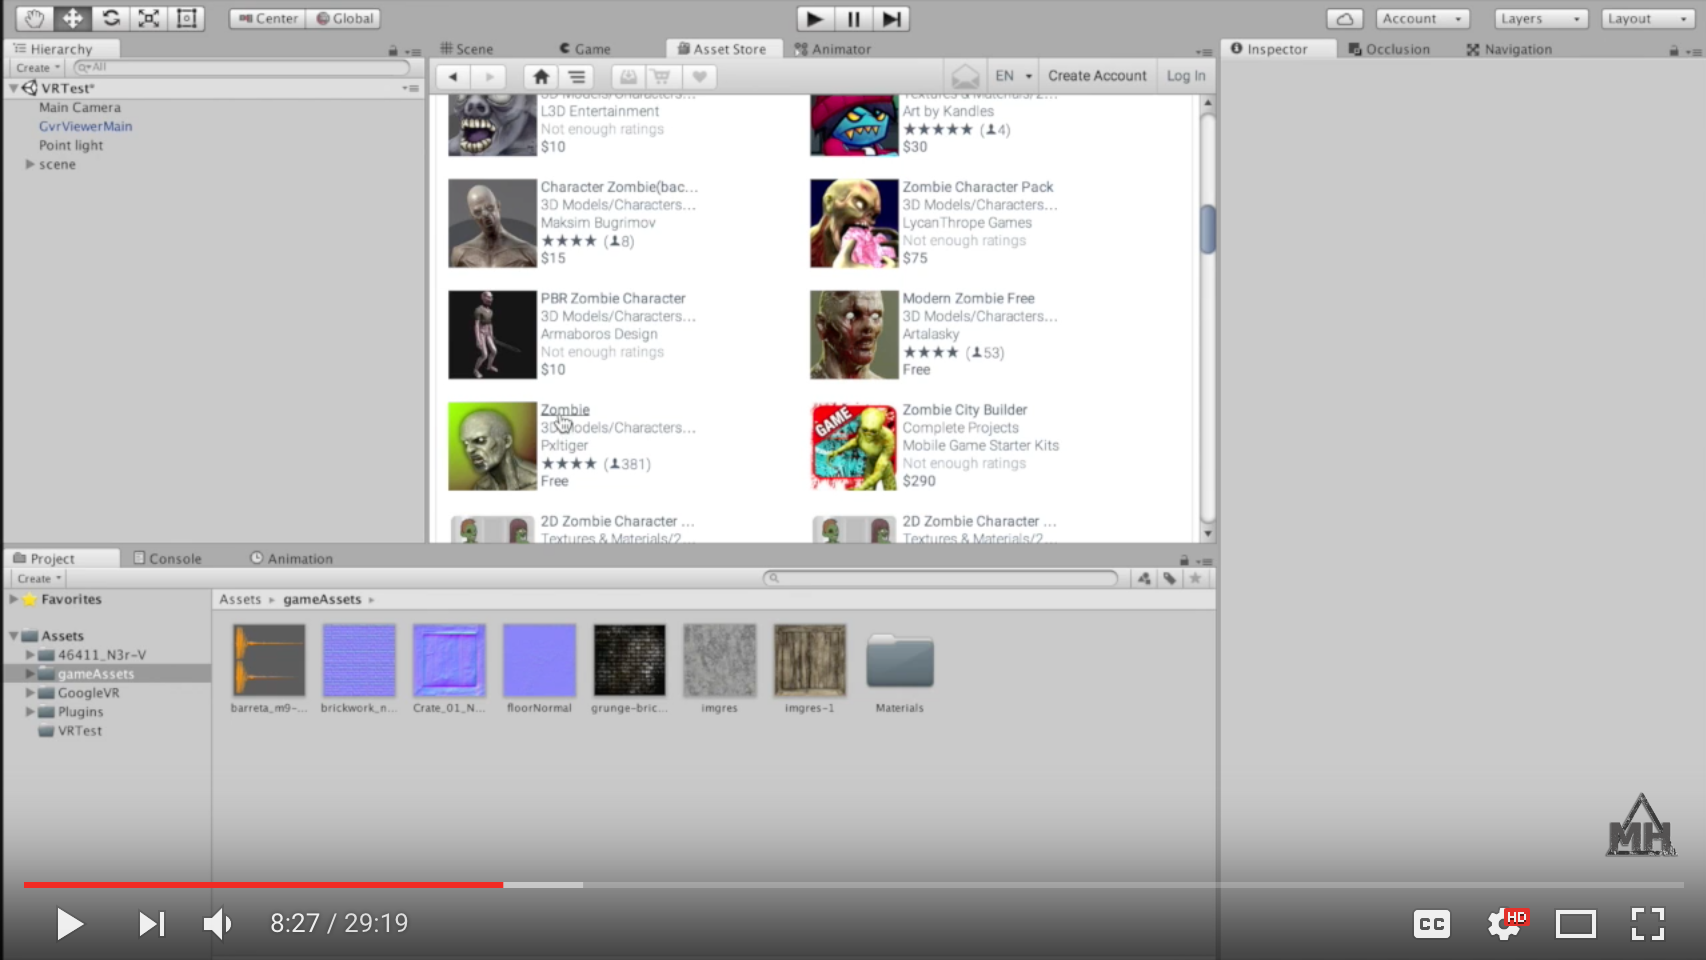This screenshot has height=960, width=1706.
Task: Open the Asset Store inbox envelope icon
Action: click(965, 76)
